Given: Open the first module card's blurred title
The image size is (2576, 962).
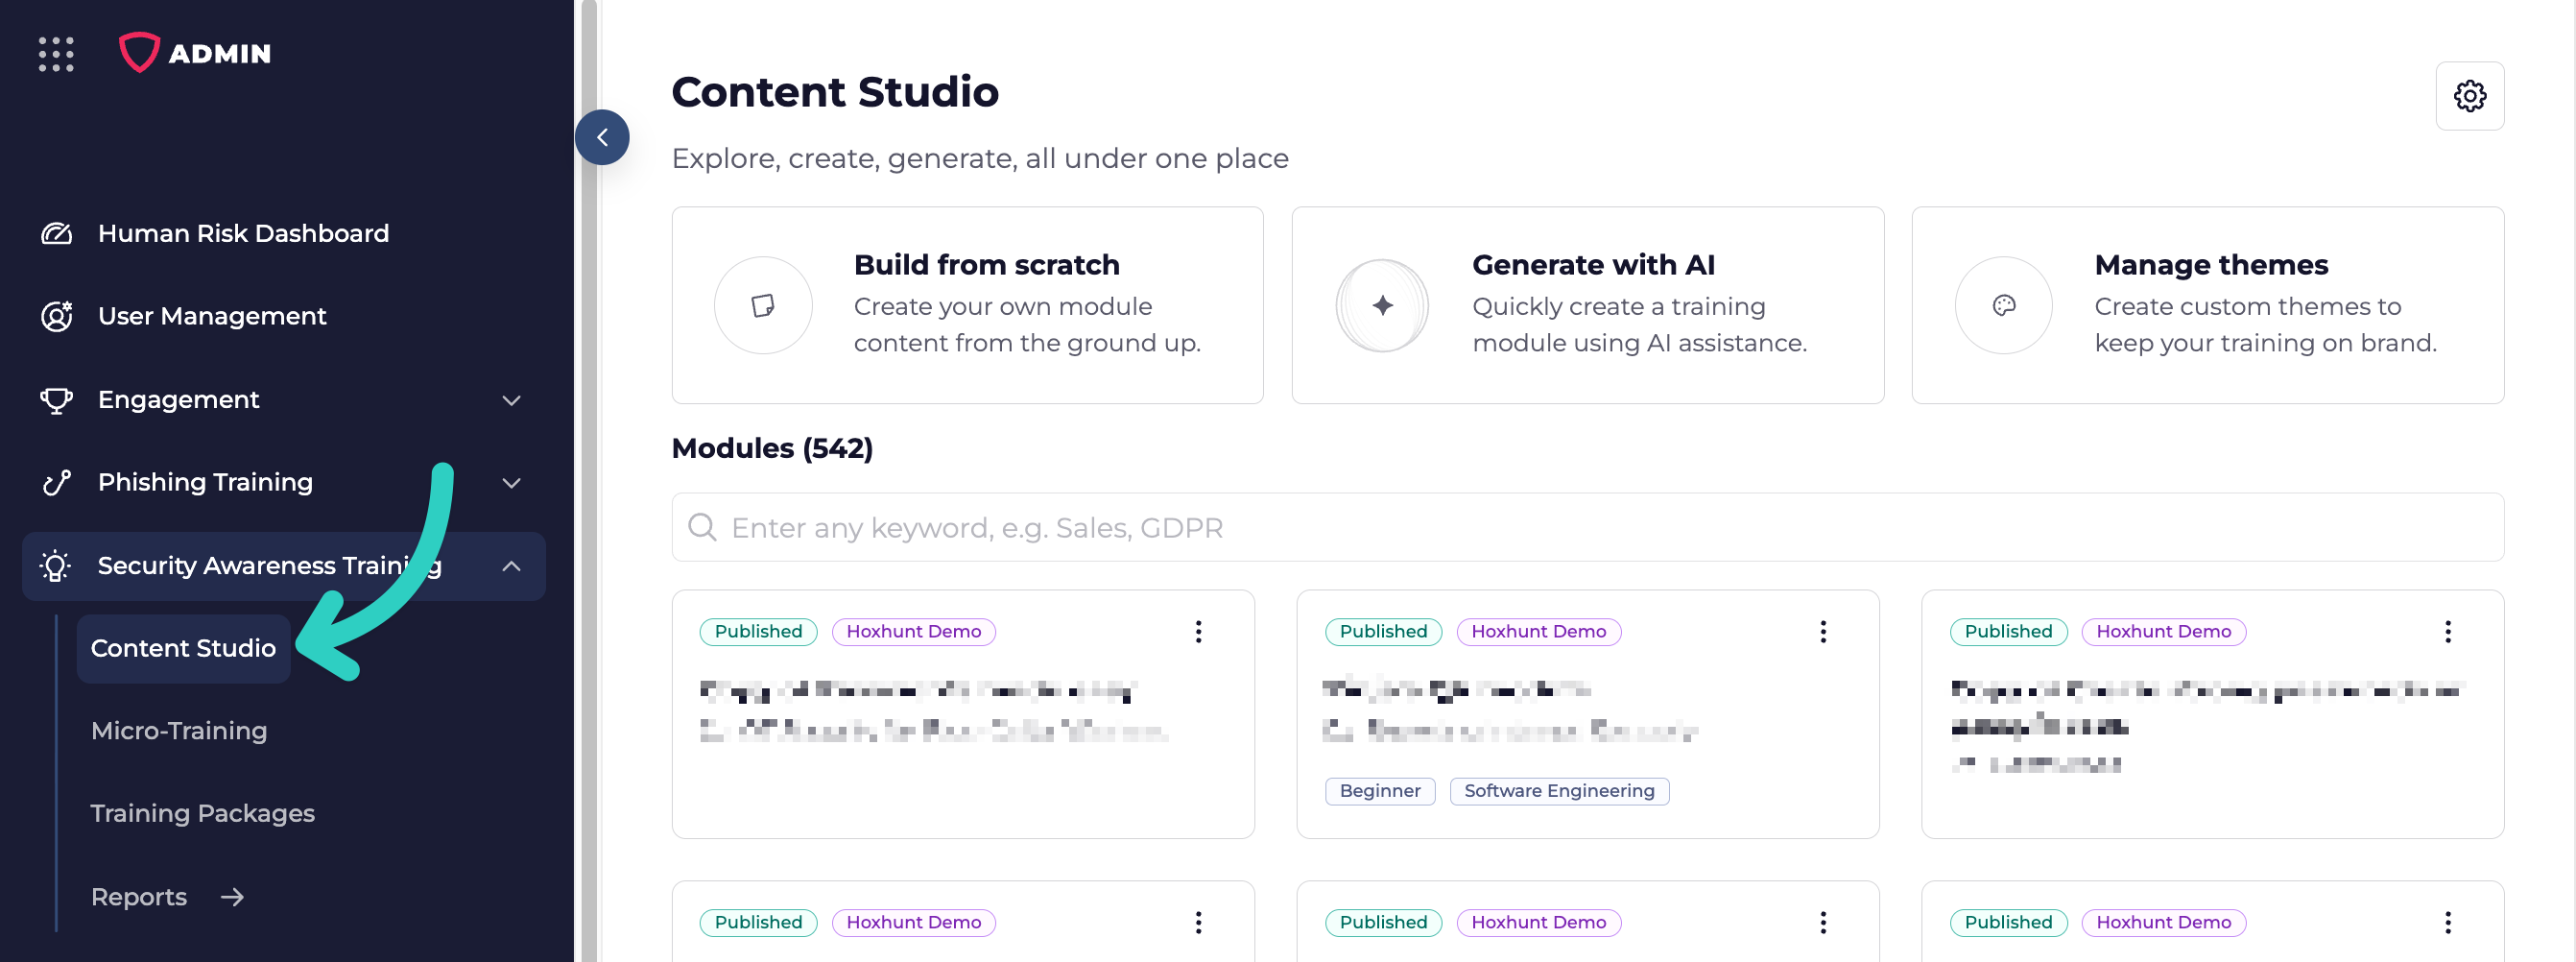Looking at the screenshot, I should (919, 690).
